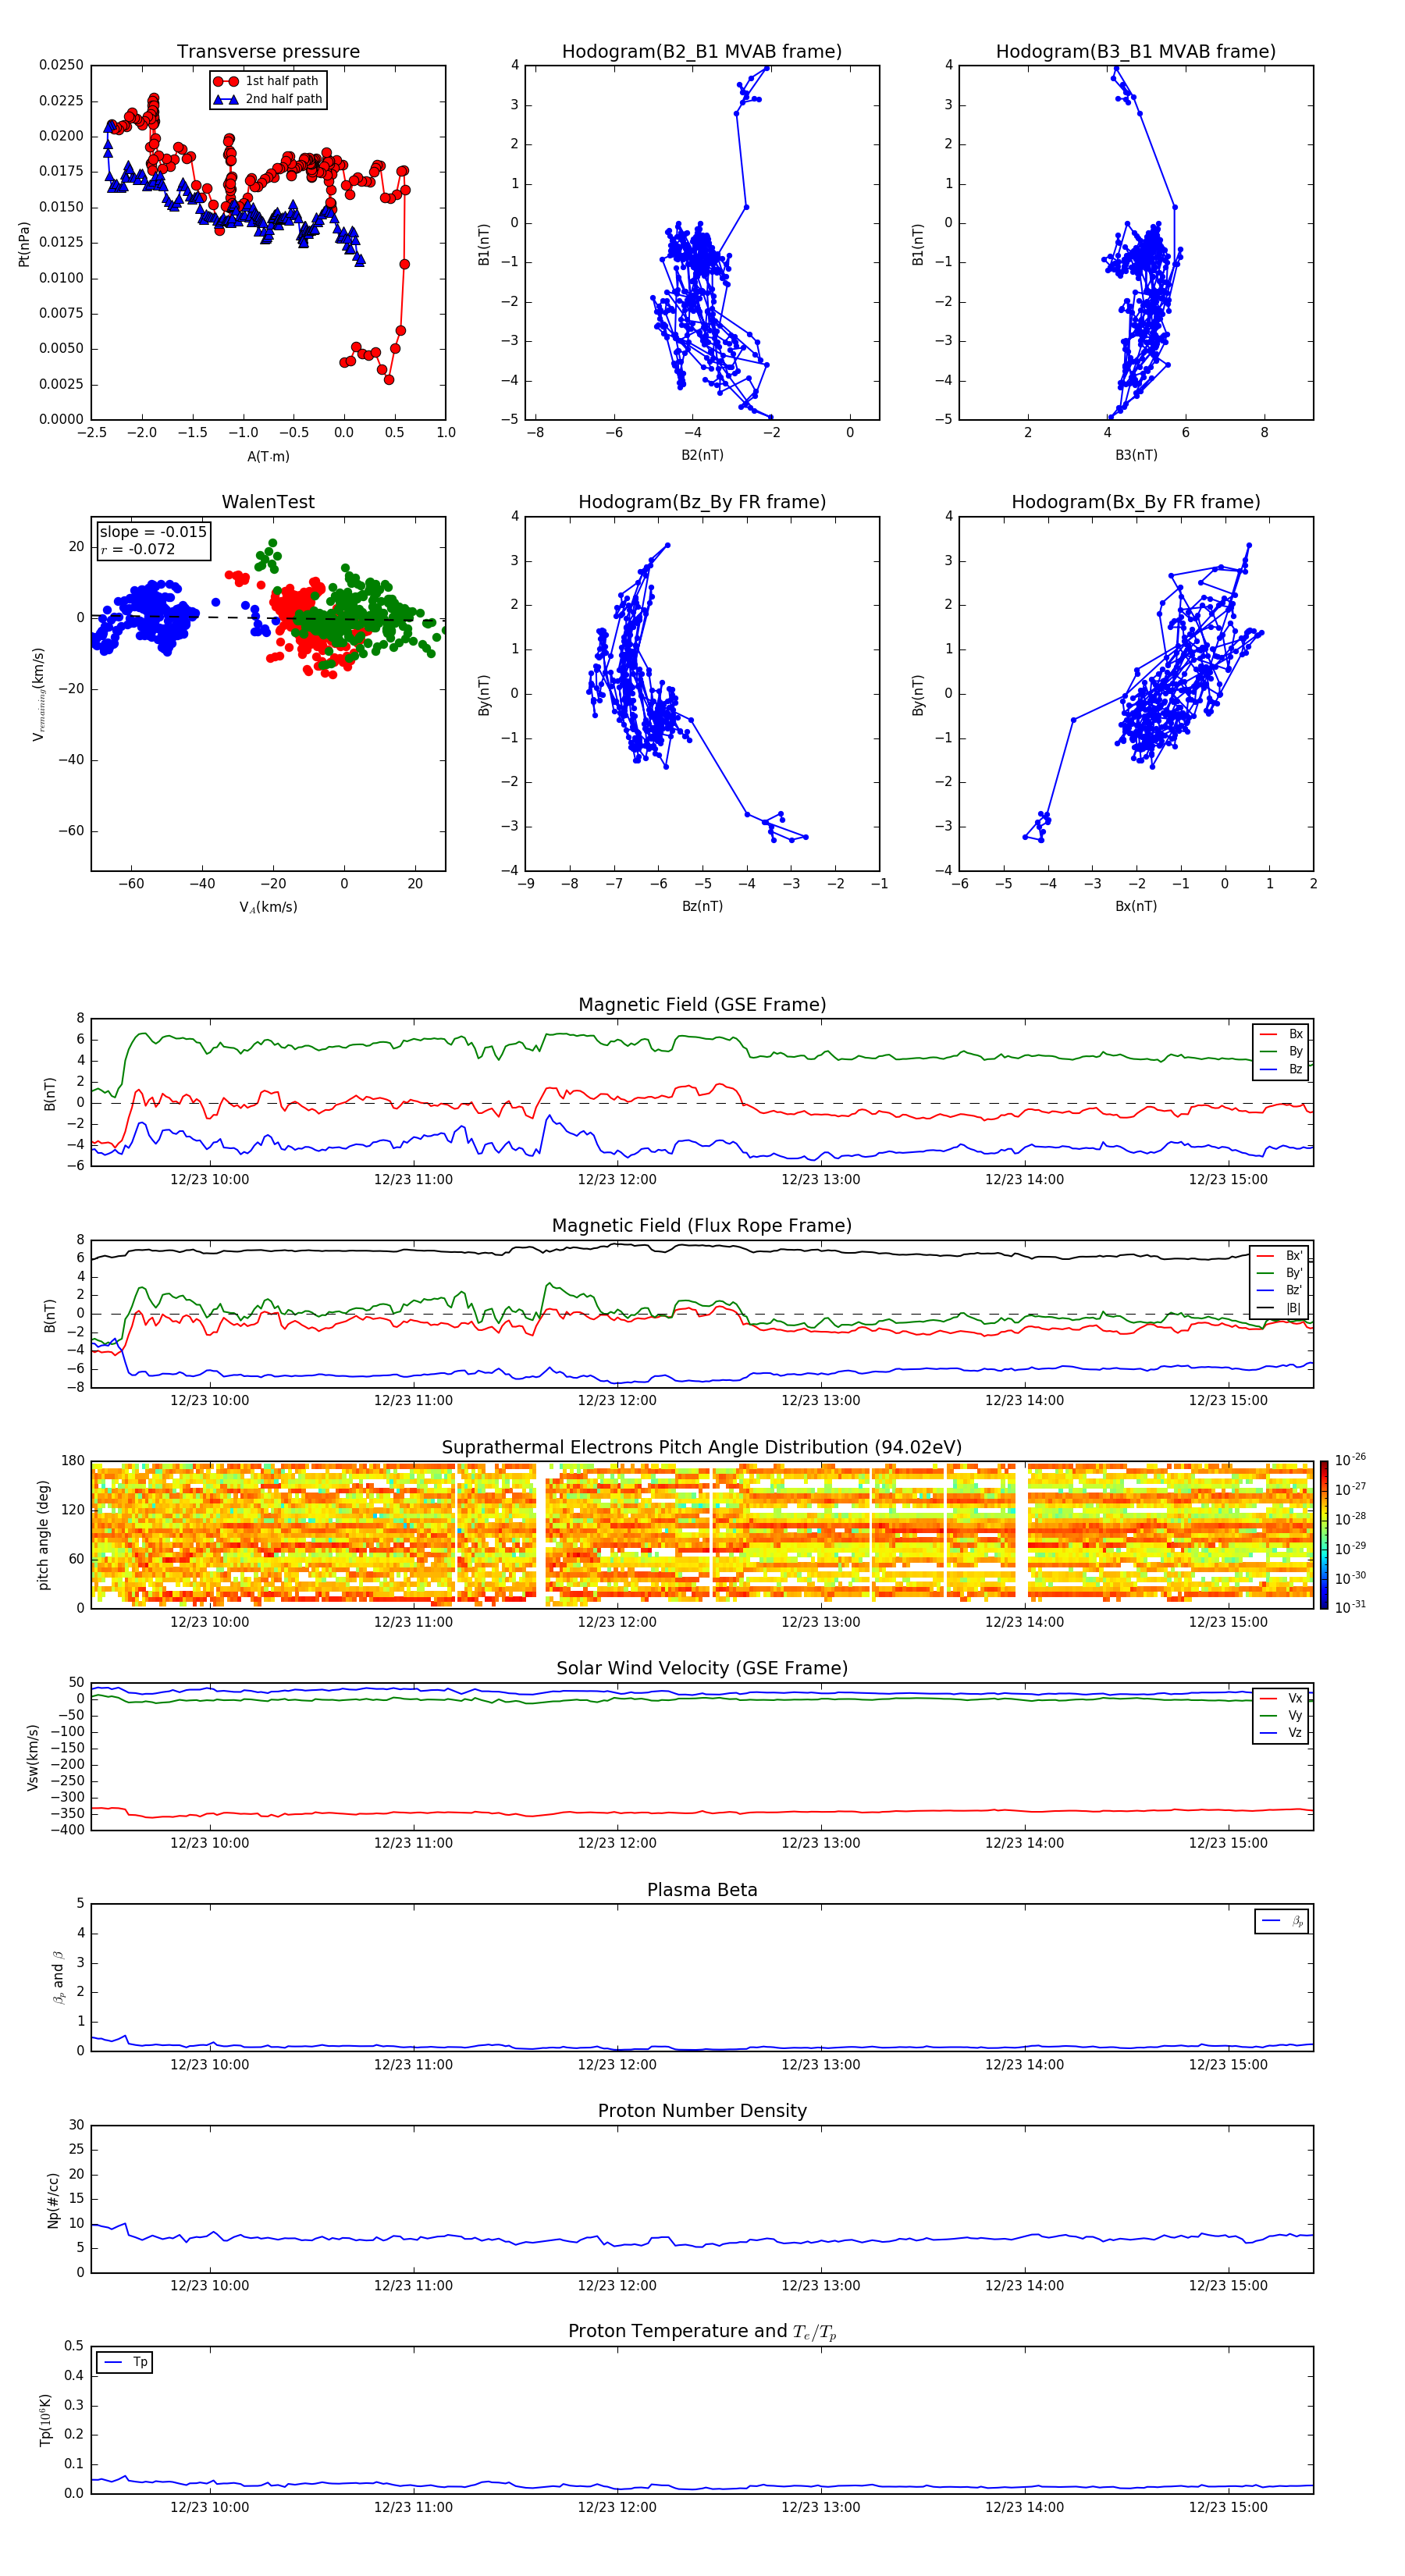Image resolution: width=1405 pixels, height=2576 pixels.
Task: Click the beta-p legend in Plasma Beta plot
Action: [1282, 1921]
